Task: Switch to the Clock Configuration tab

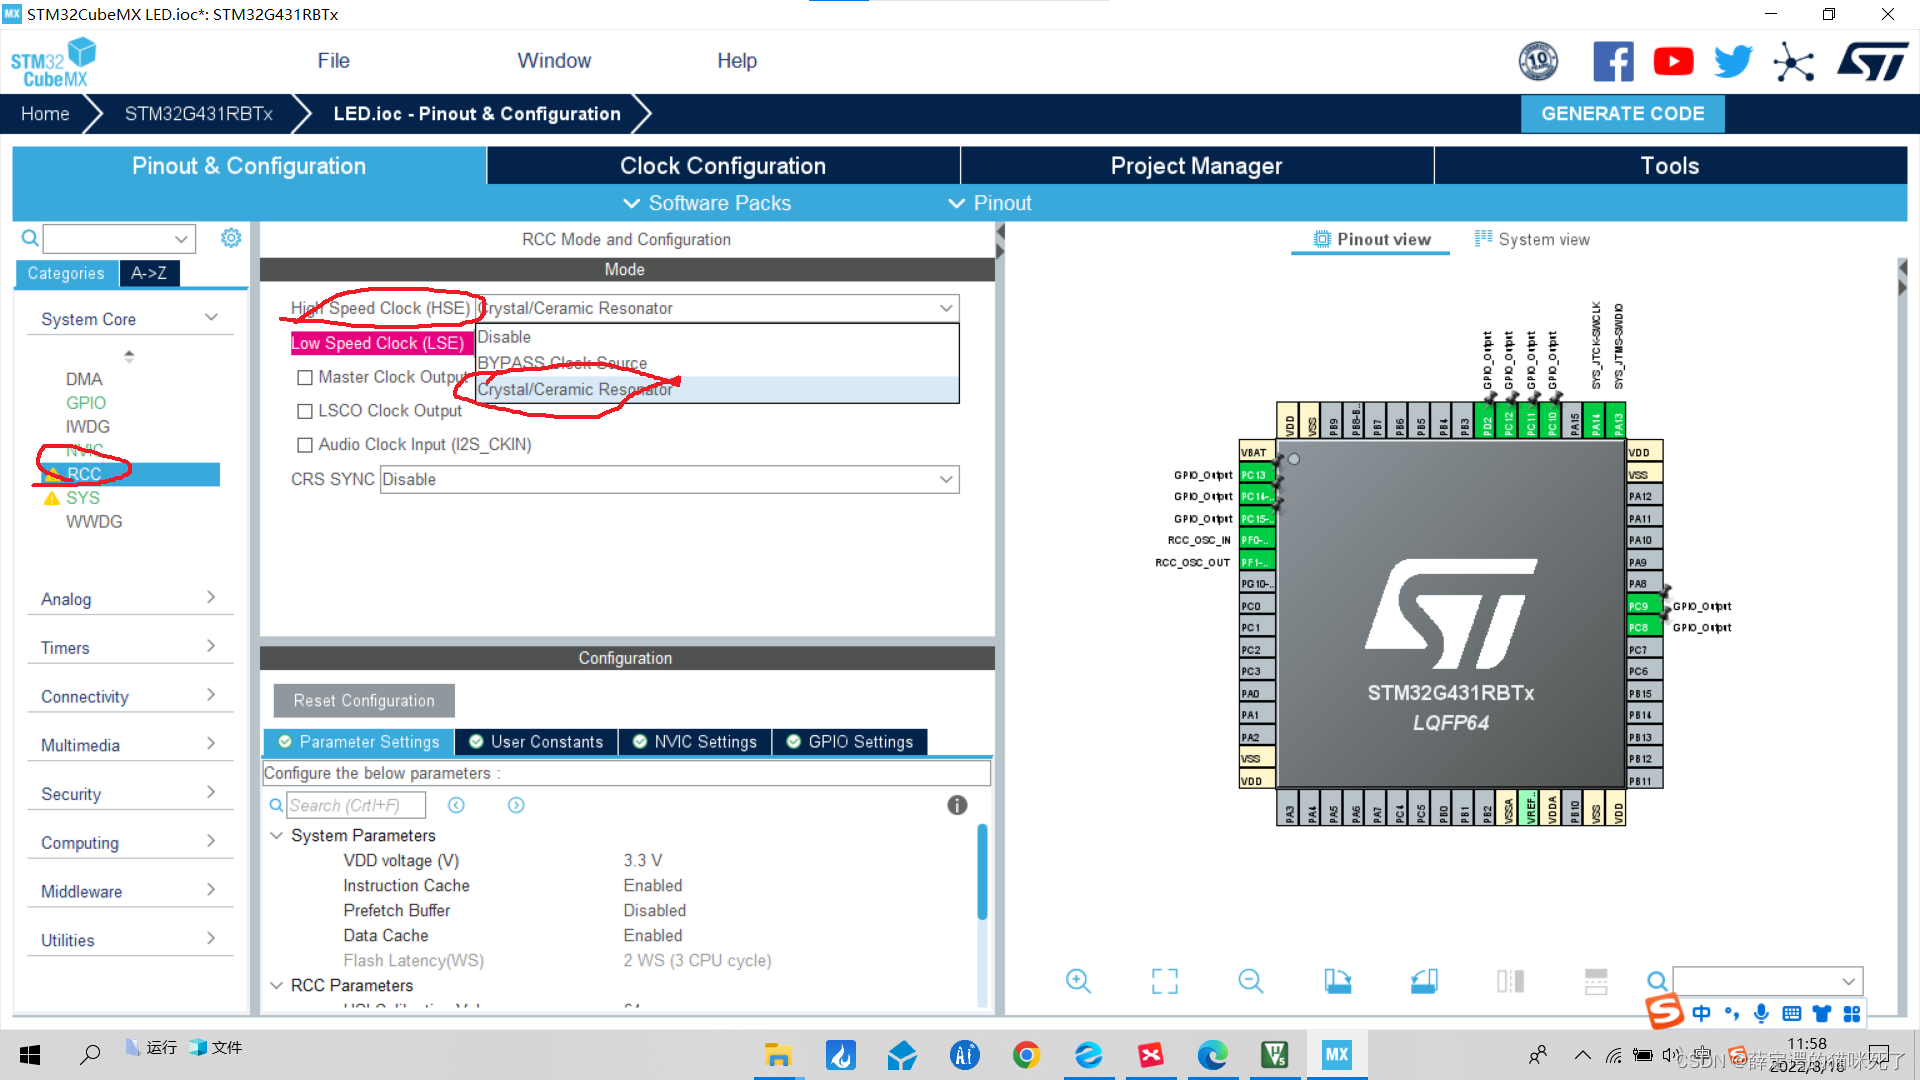Action: tap(722, 165)
